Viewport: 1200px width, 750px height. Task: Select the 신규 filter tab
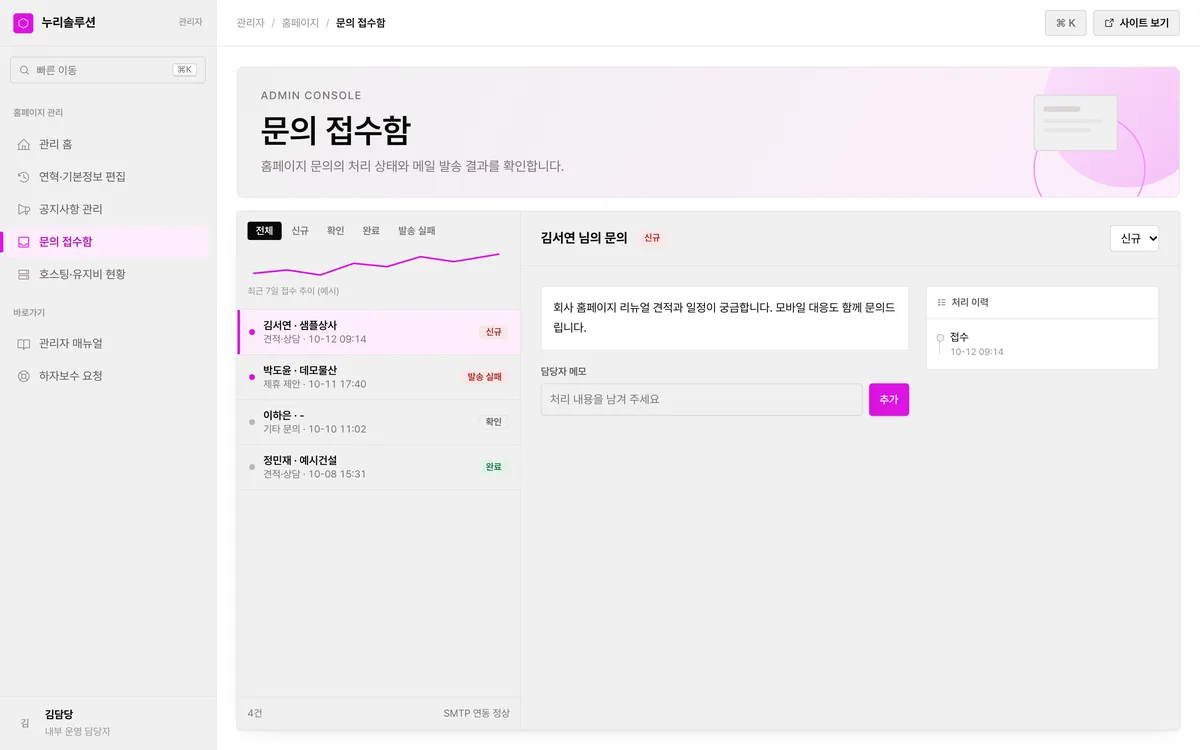pos(300,231)
